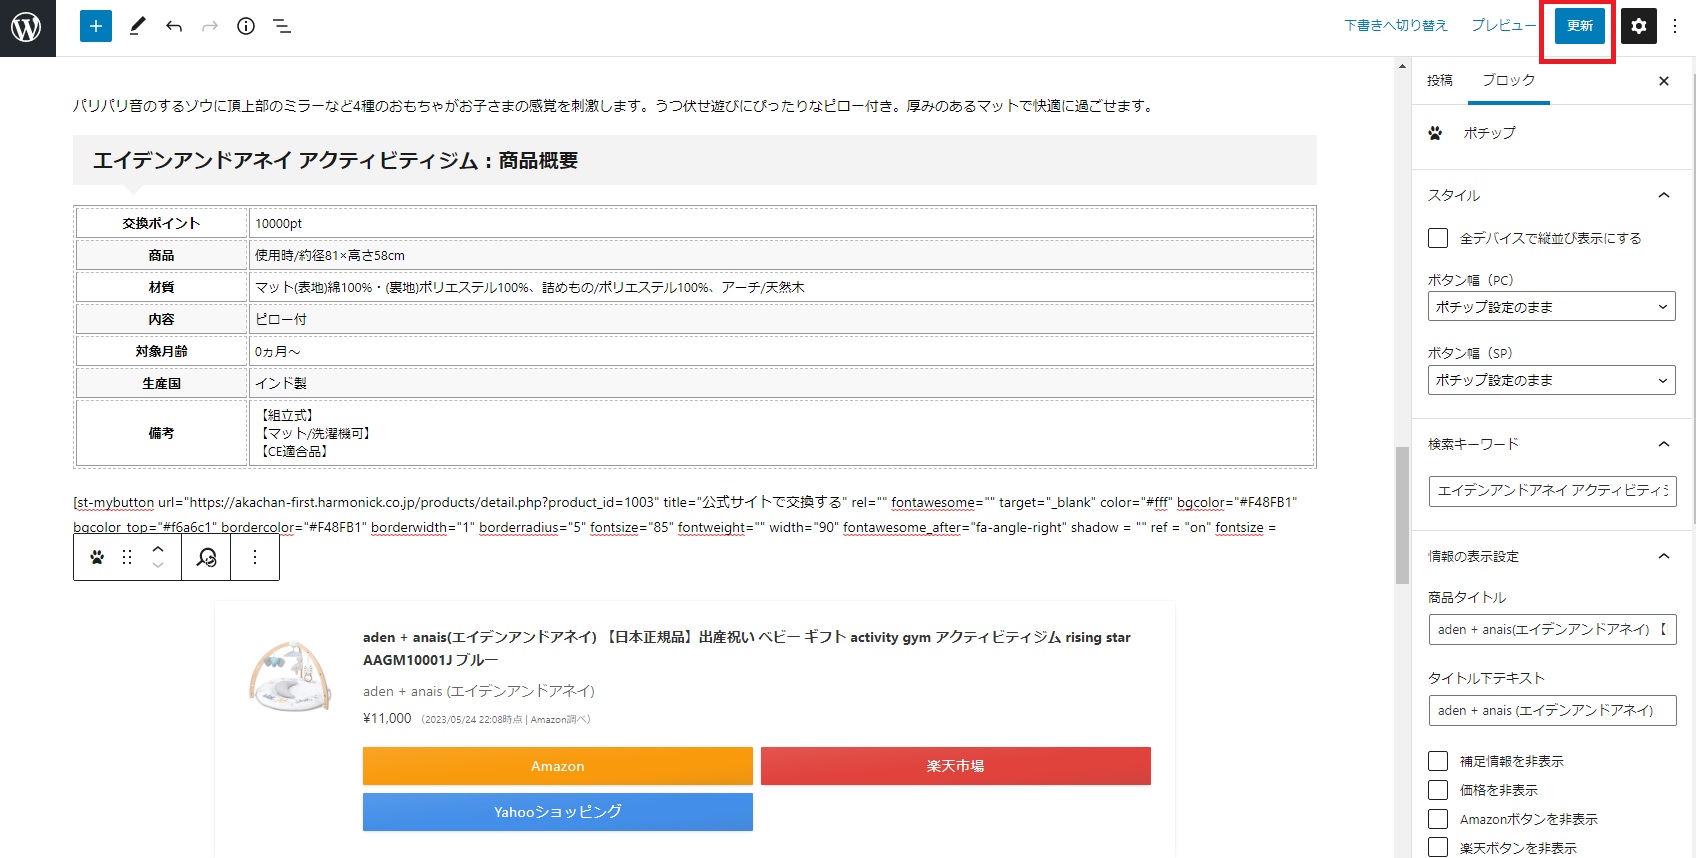Open block toolbar three-dot options
The width and height of the screenshot is (1696, 858).
click(255, 557)
